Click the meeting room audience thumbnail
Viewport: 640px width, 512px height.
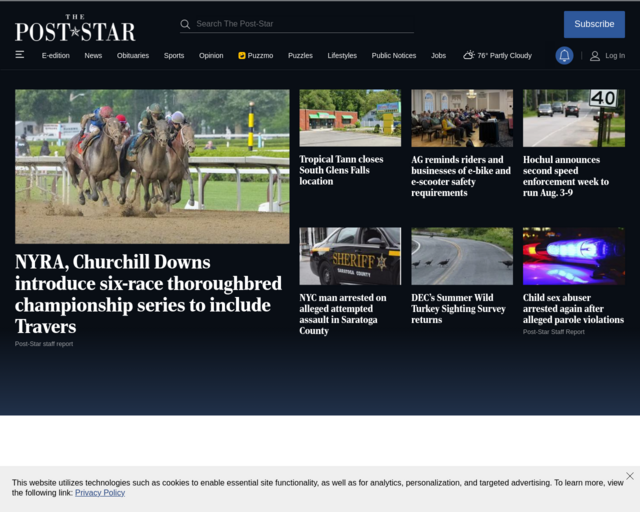[x=462, y=118]
